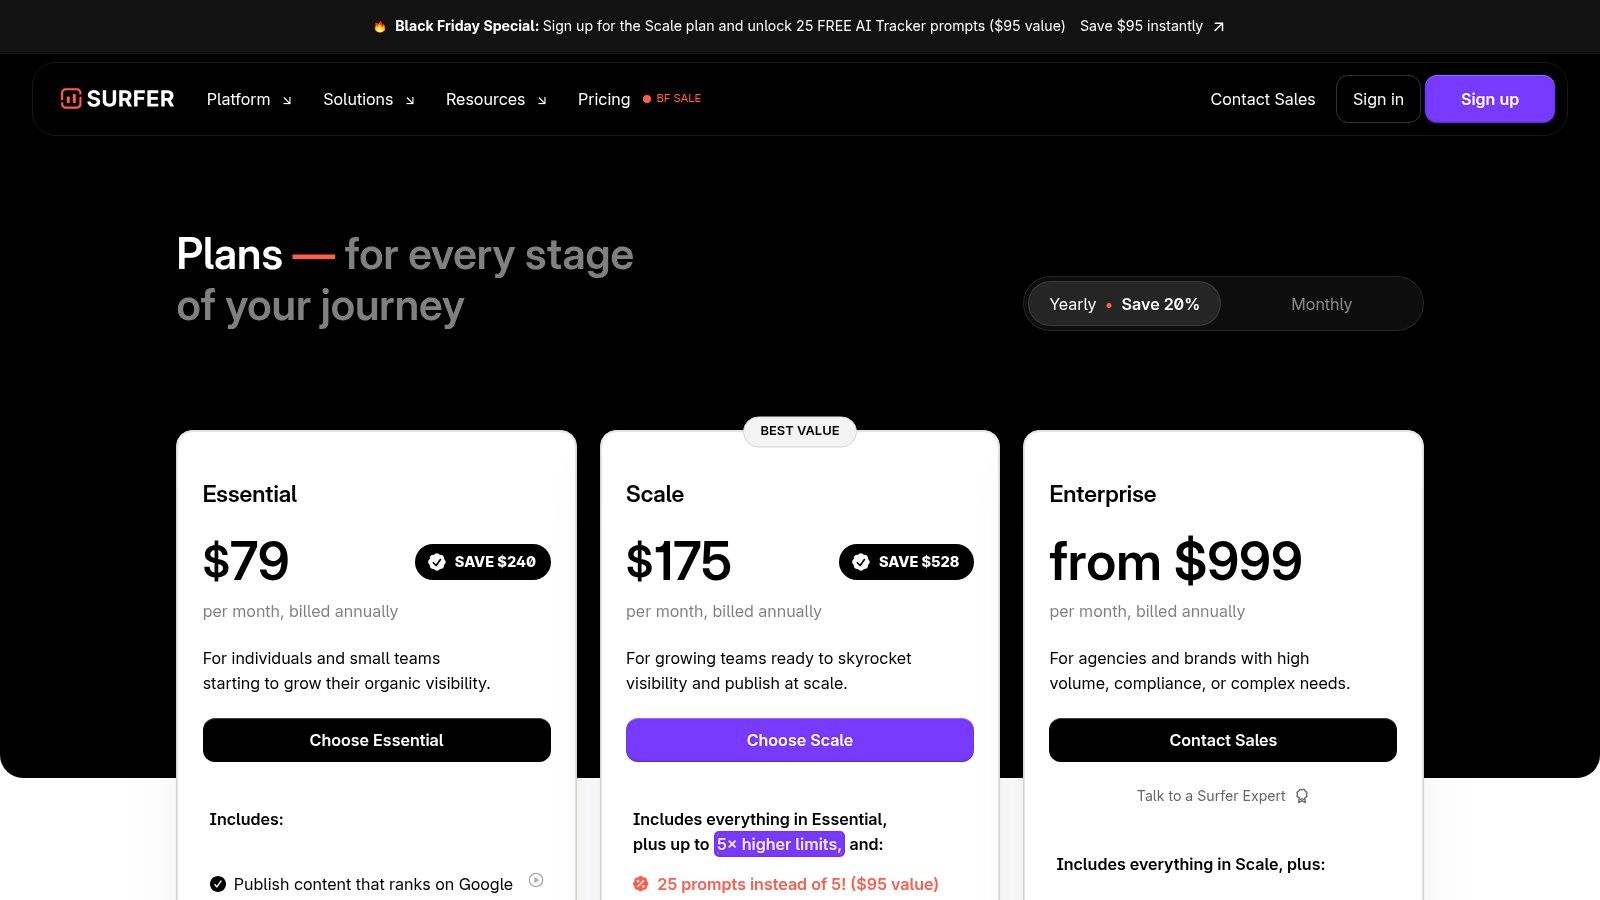Click the speech bubble icon near Talk to Surfer Expert
1600x900 pixels.
click(1302, 795)
